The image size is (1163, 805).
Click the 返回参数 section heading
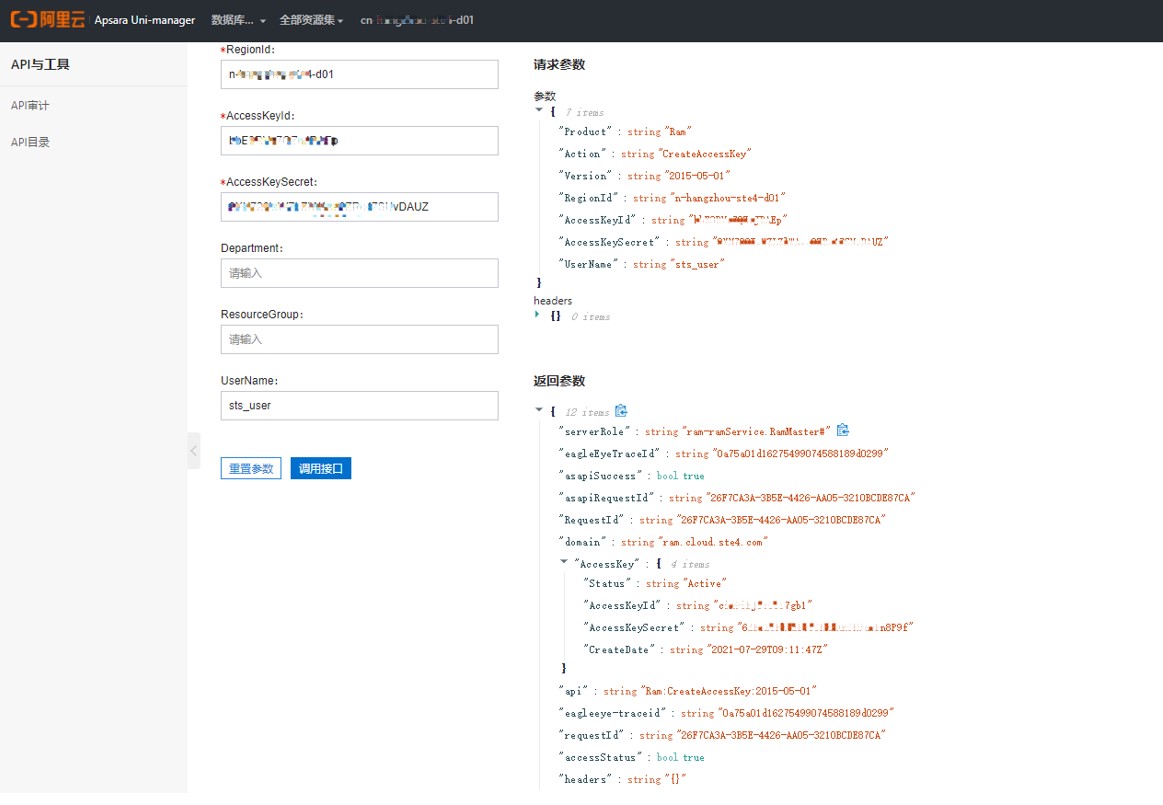(559, 381)
